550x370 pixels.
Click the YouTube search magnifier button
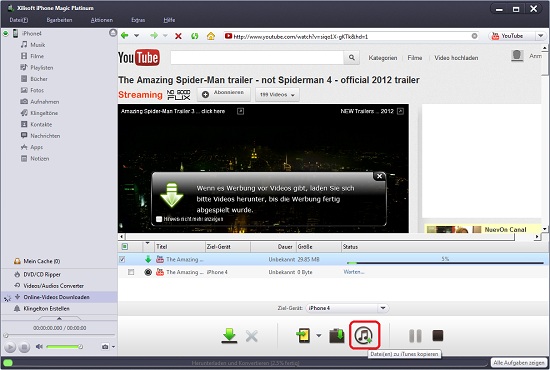(x=351, y=58)
